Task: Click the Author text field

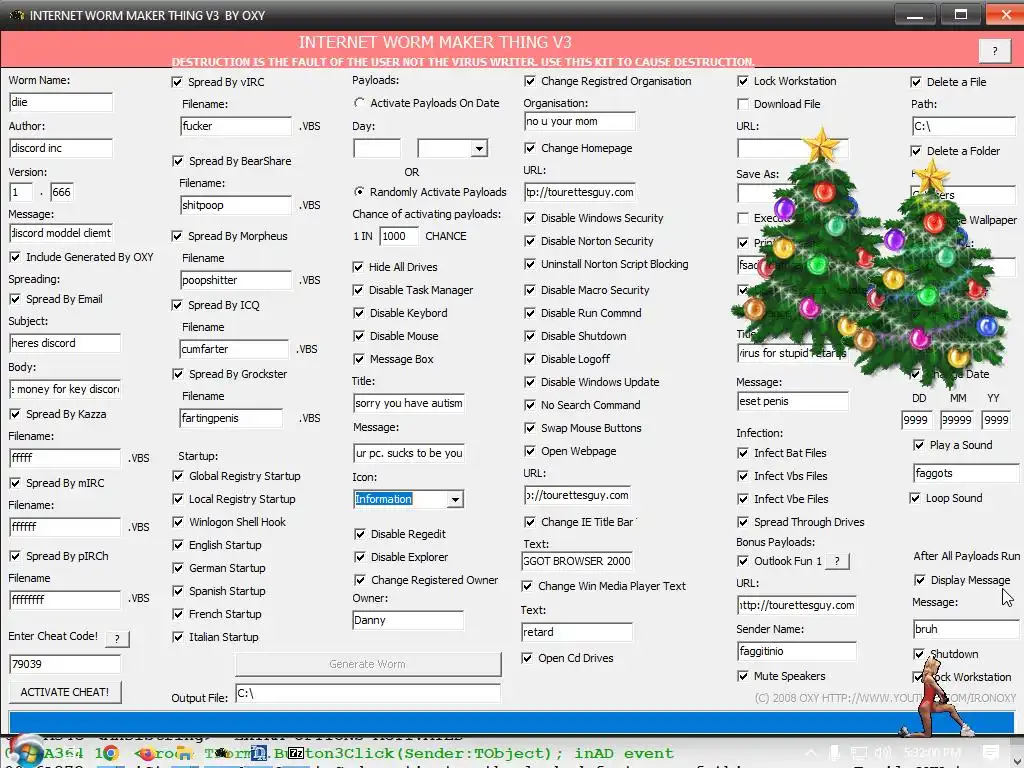Action: (x=61, y=148)
